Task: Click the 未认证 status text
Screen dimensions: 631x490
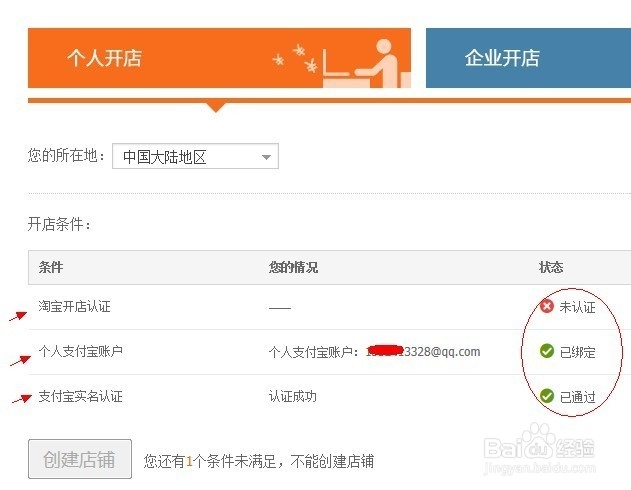Action: 577,307
